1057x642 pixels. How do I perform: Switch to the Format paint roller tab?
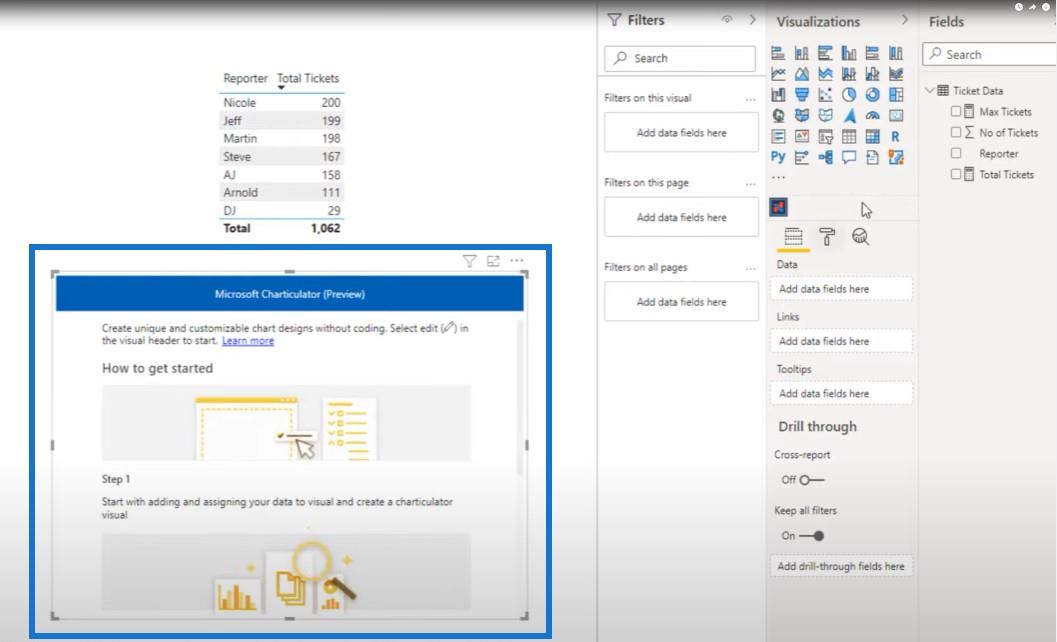point(827,237)
